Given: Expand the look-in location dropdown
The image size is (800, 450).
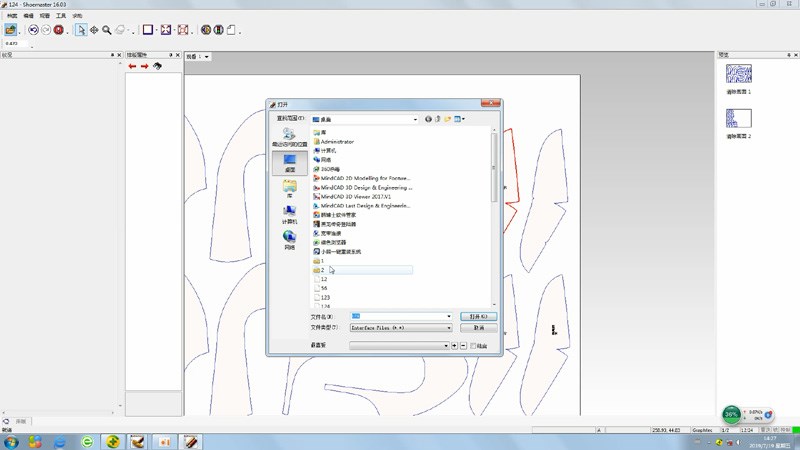Looking at the screenshot, I should (414, 119).
